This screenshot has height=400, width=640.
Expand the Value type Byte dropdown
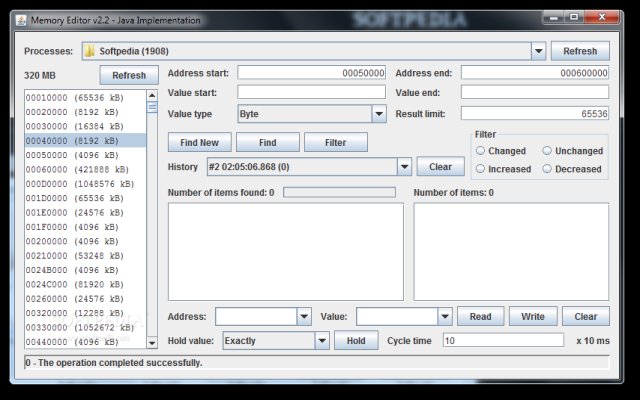click(x=379, y=114)
